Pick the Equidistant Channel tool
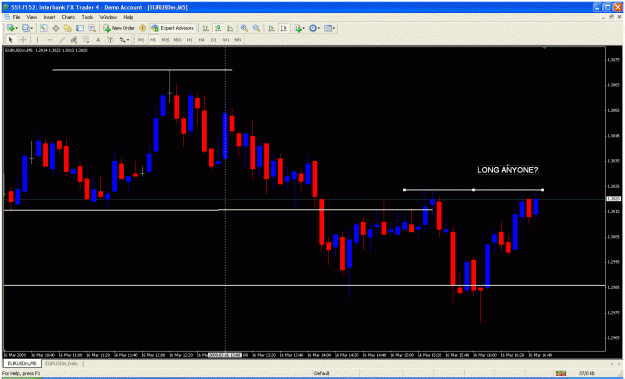 [x=74, y=40]
